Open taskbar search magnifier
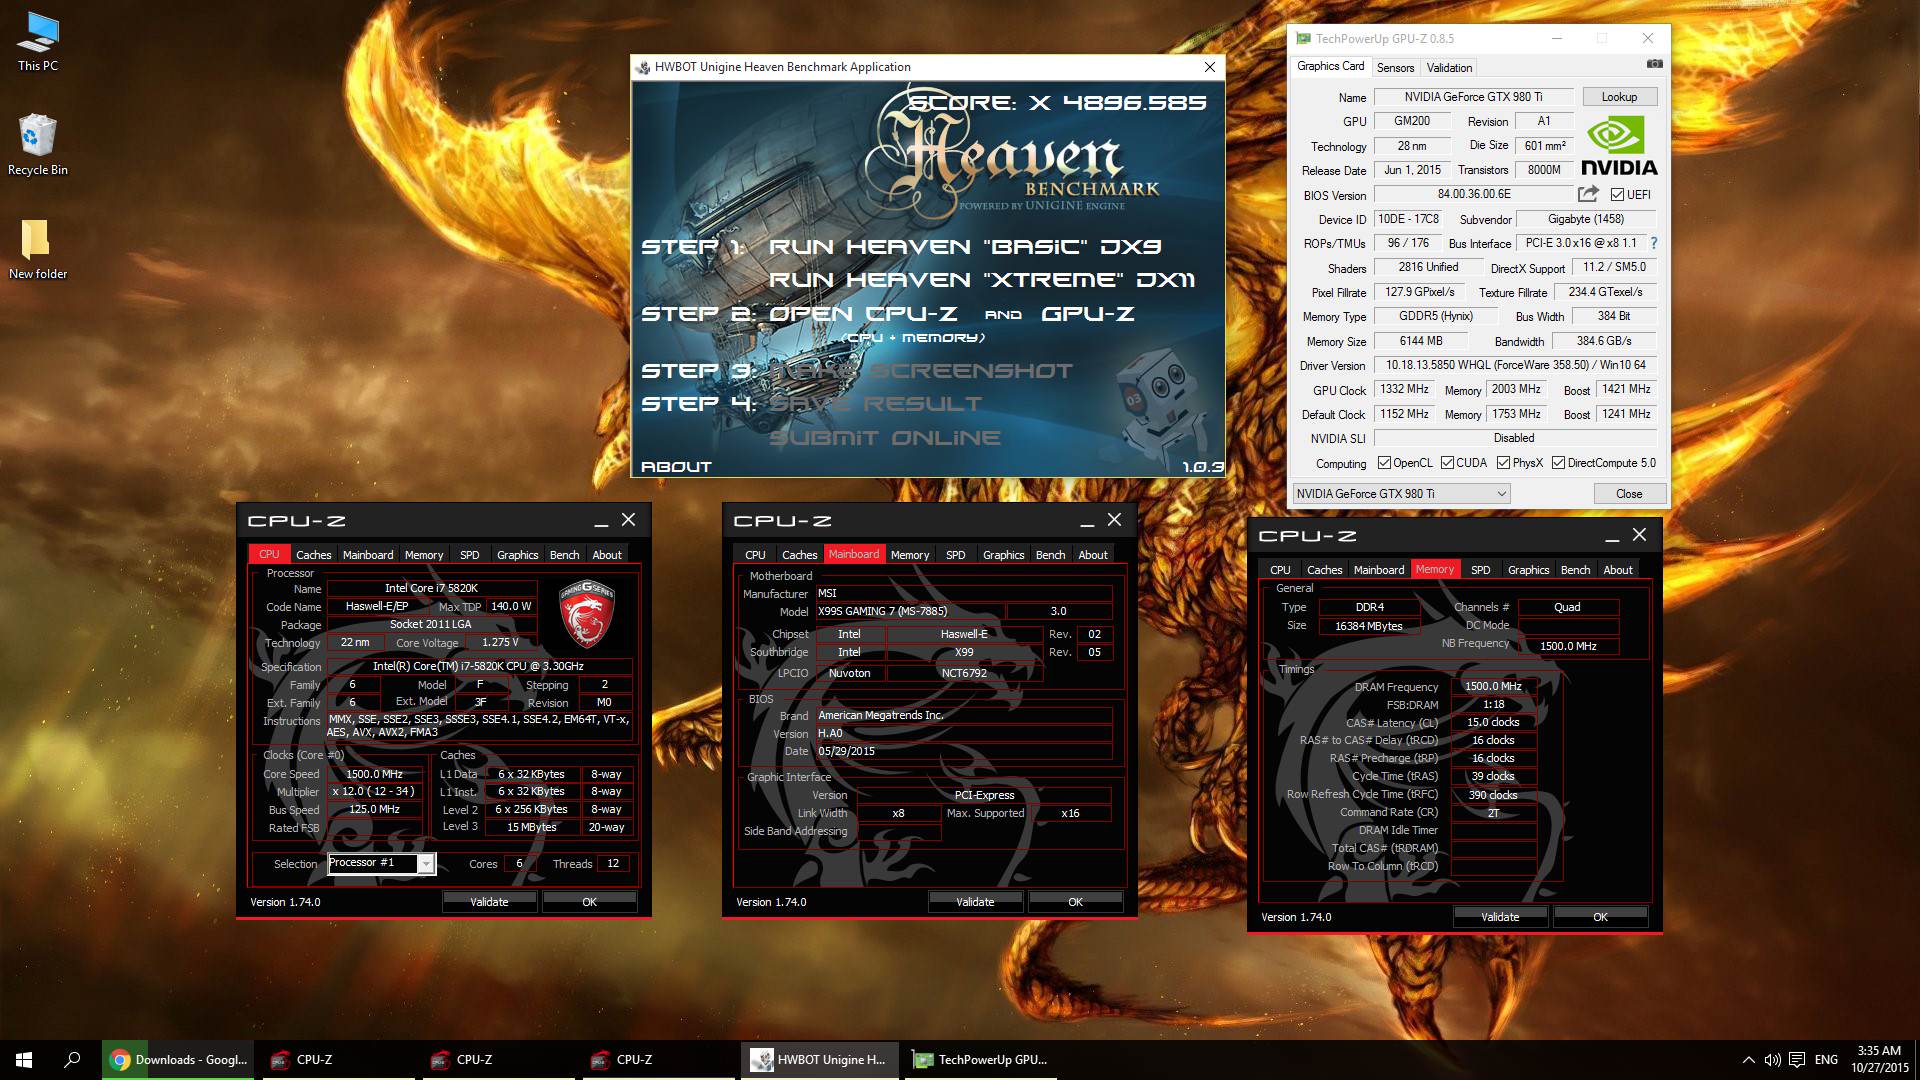The image size is (1920, 1080). (72, 1060)
